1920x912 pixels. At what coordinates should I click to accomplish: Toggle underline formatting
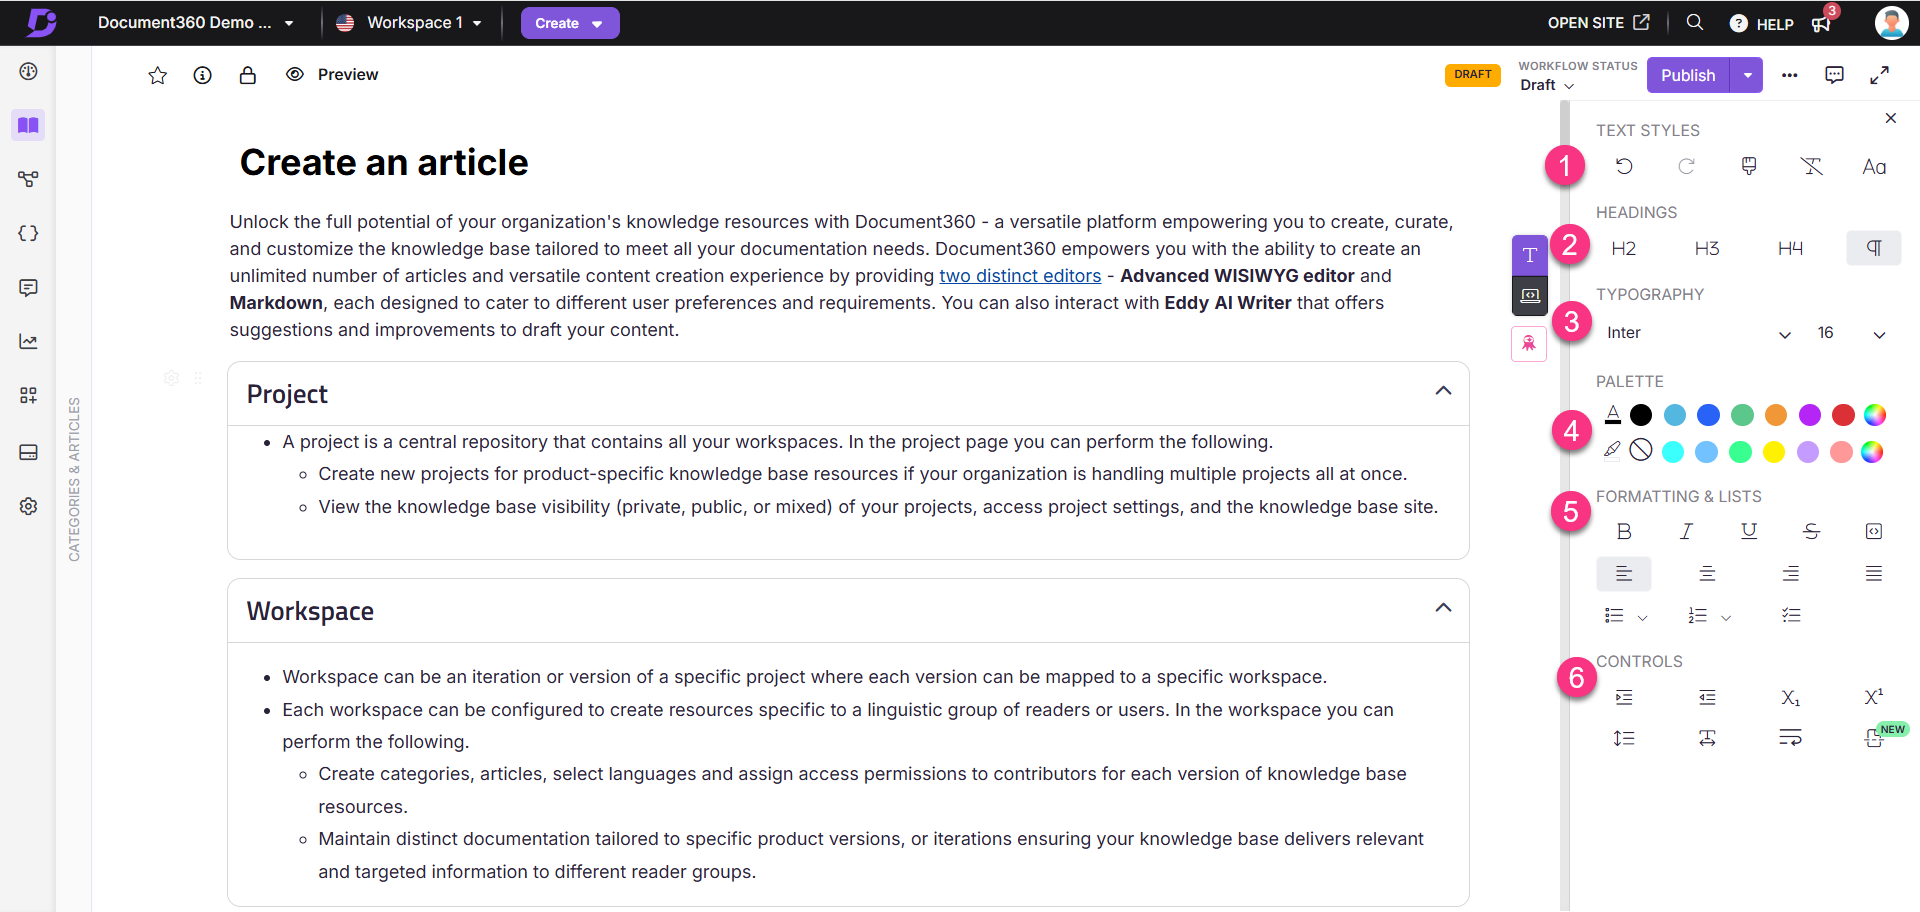click(x=1749, y=531)
